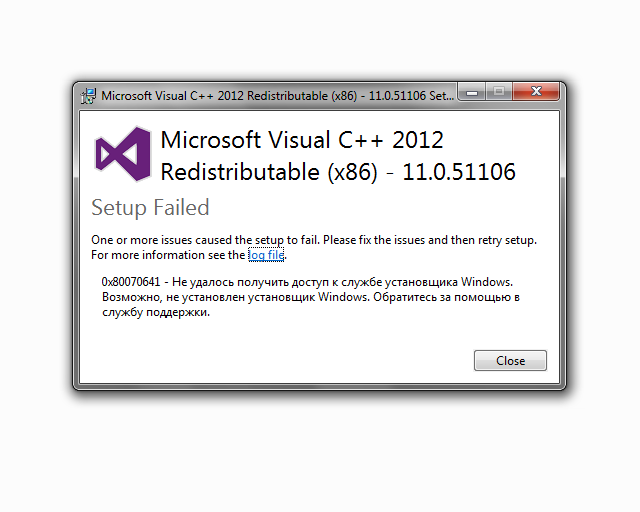This screenshot has width=640, height=512.
Task: Click the greyed-out maximize button
Action: coord(498,92)
